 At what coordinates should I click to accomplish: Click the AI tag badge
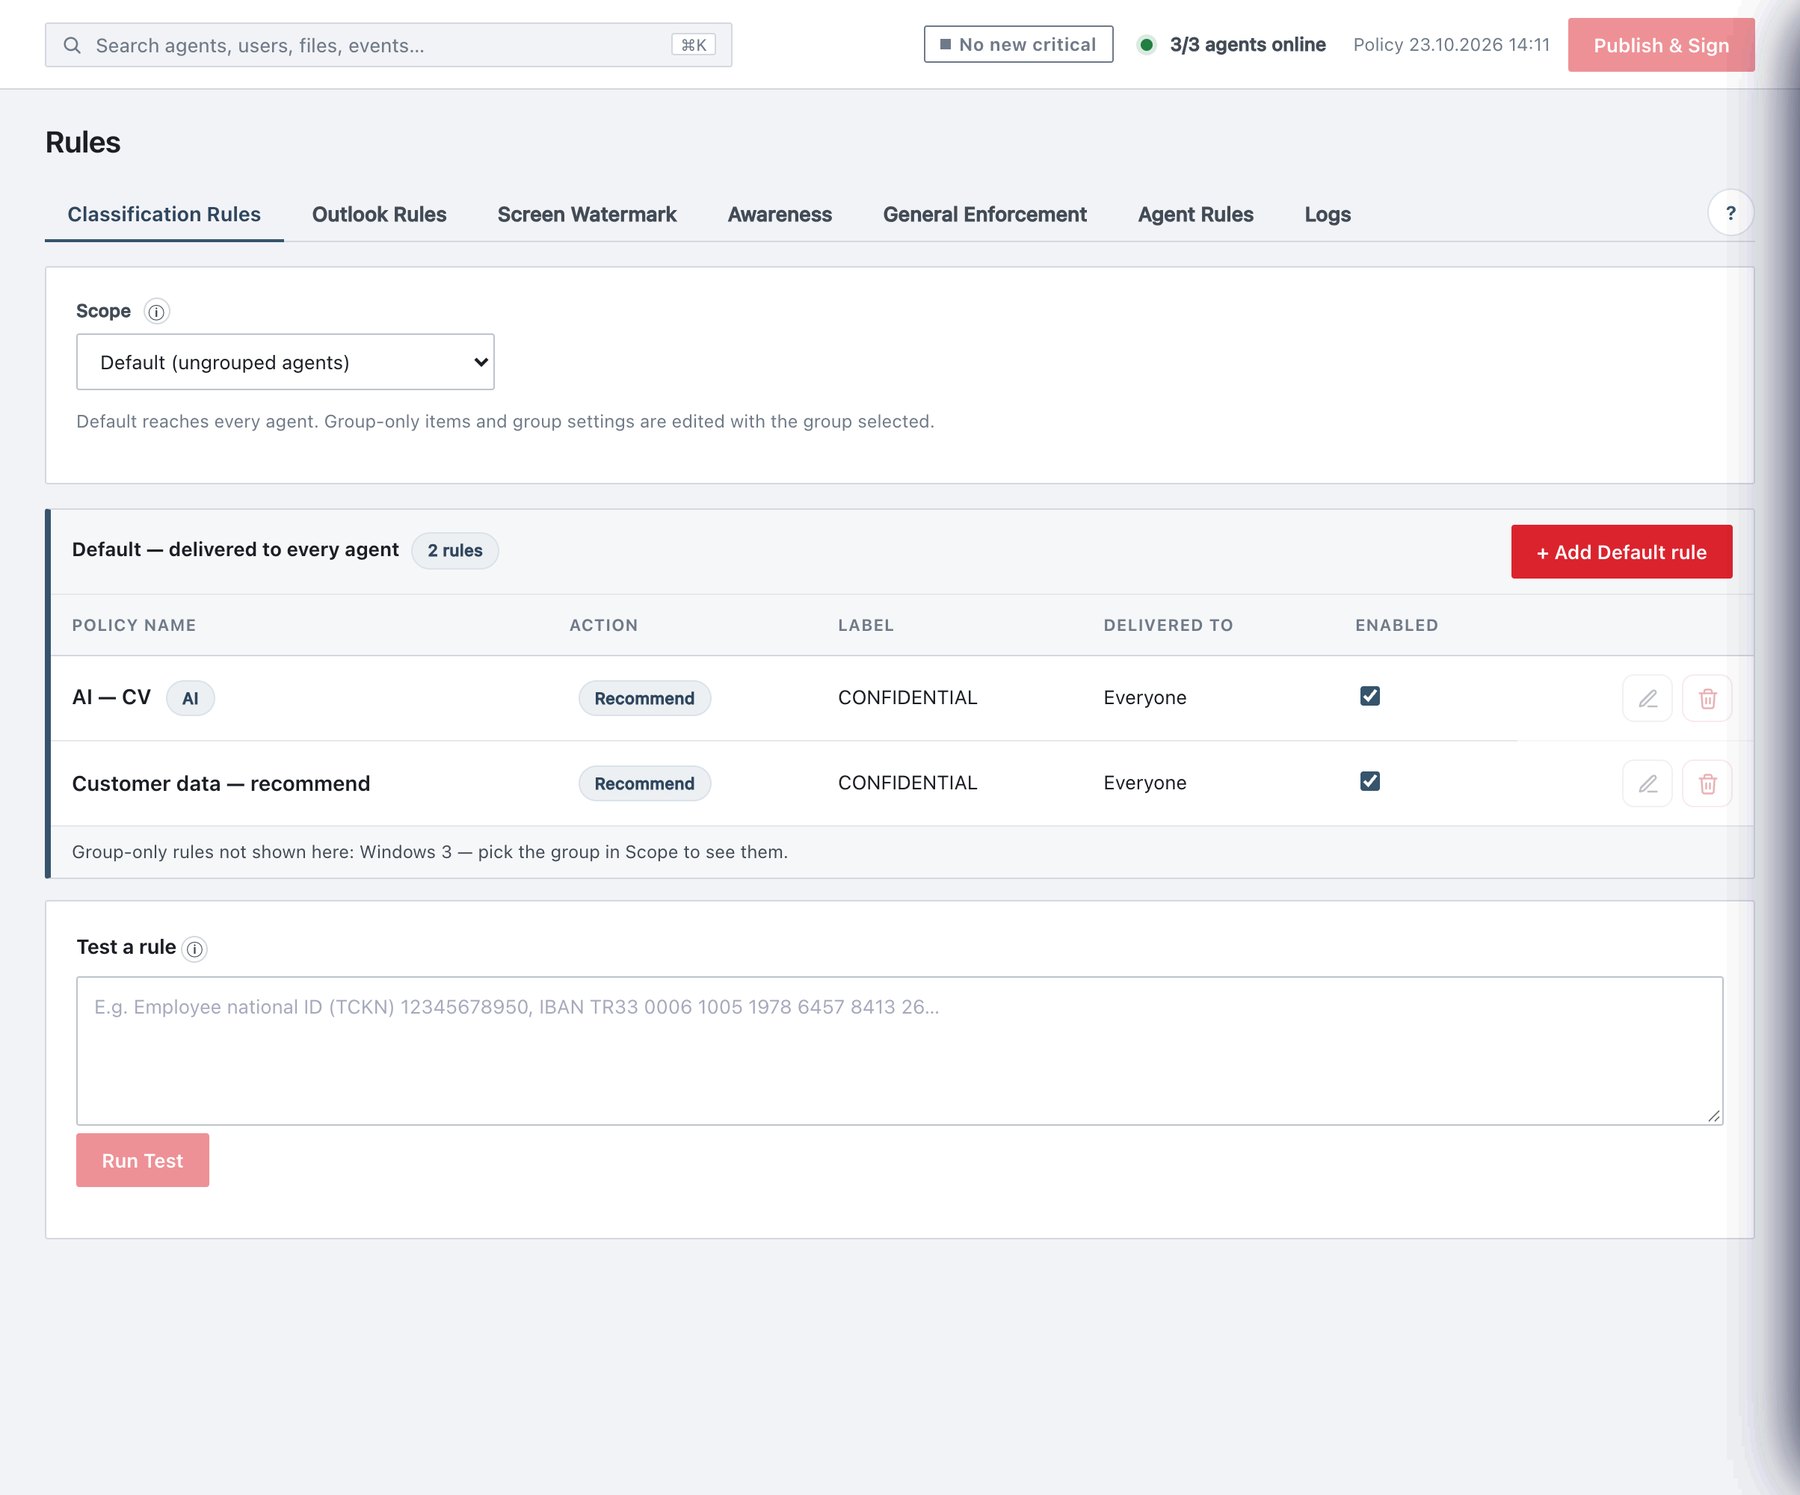pyautogui.click(x=190, y=698)
